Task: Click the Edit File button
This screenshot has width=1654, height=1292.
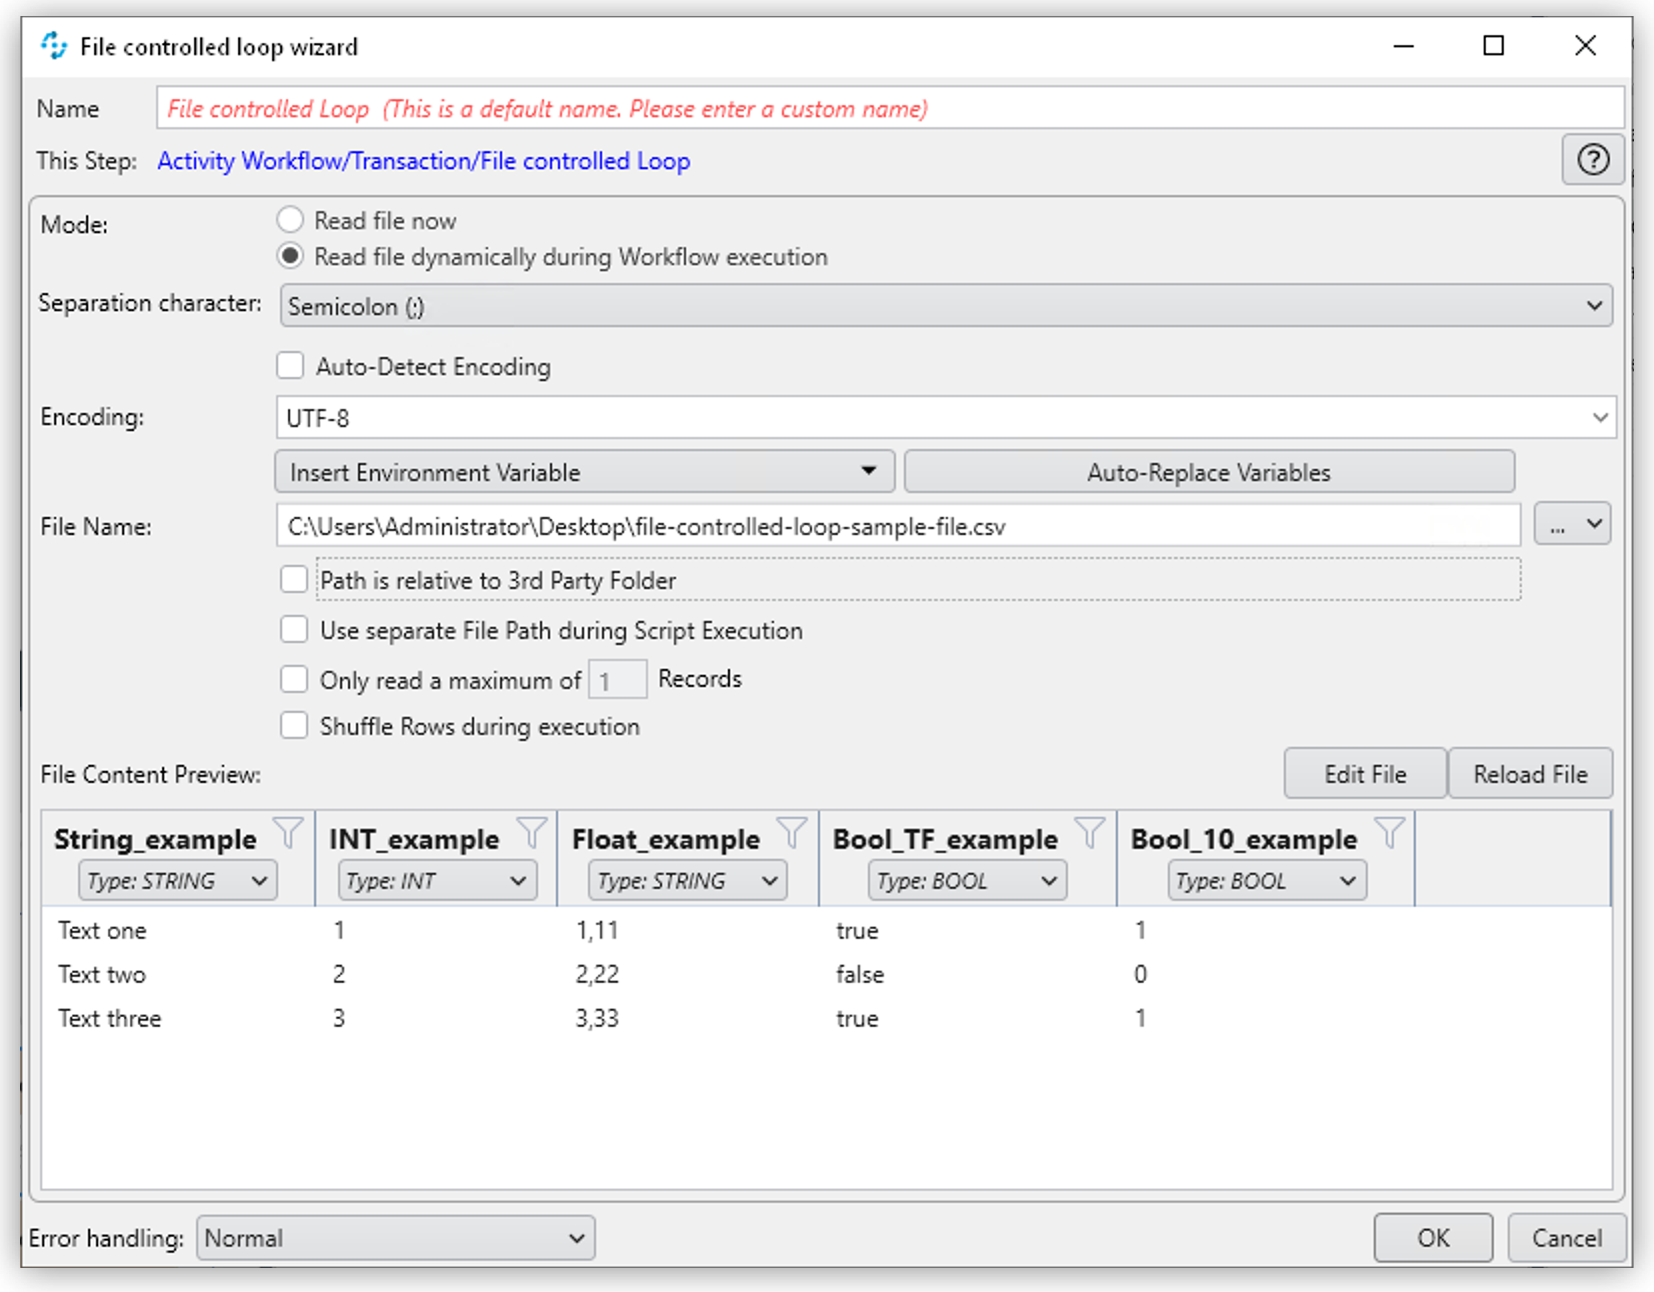Action: coord(1363,773)
